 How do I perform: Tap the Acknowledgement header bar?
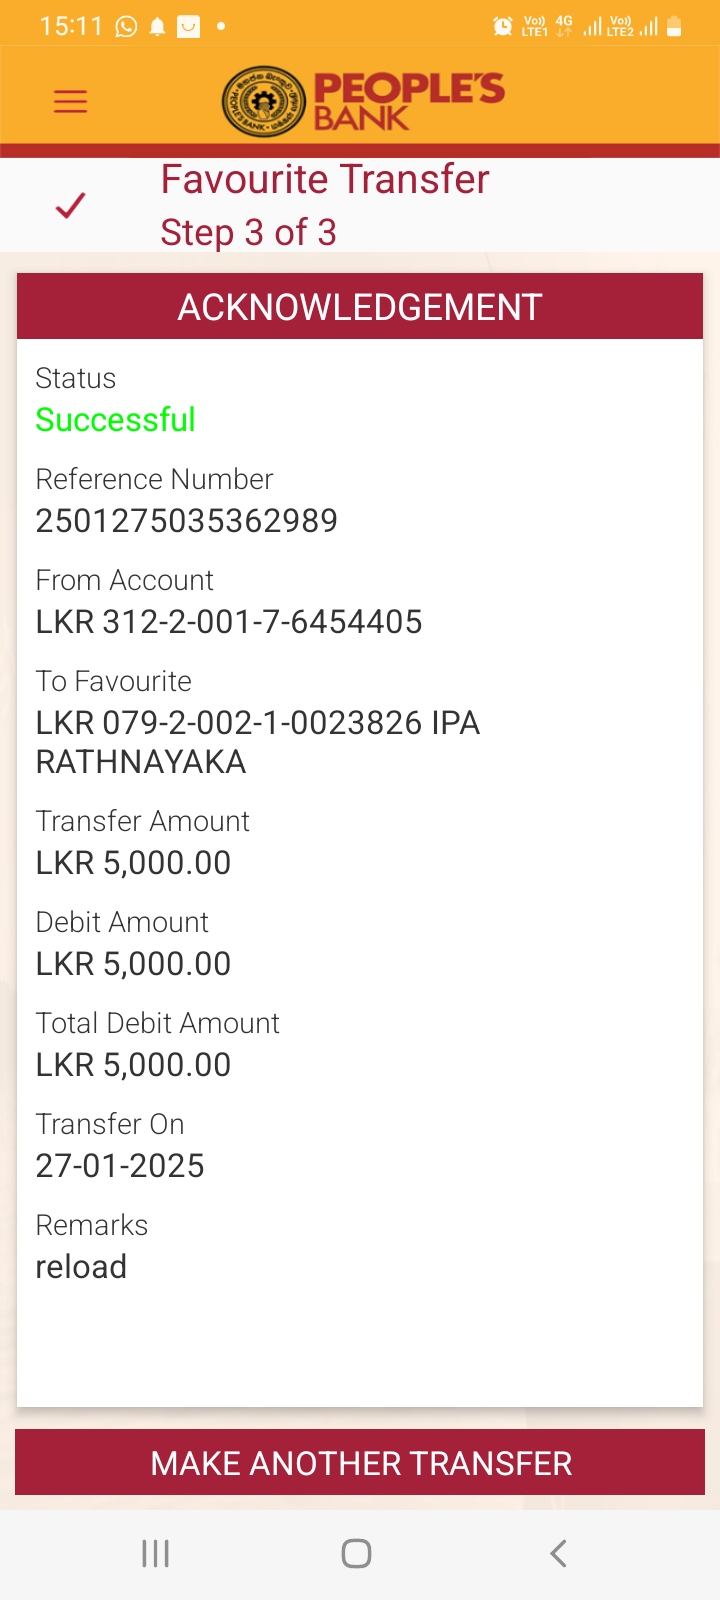tap(360, 307)
